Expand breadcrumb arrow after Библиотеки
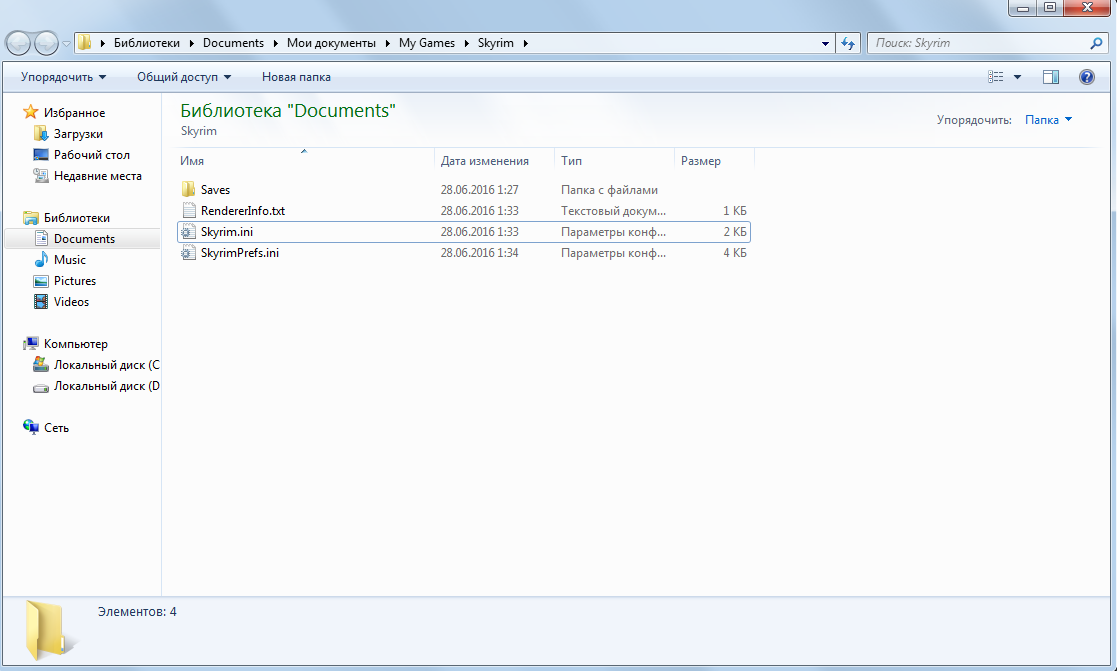The image size is (1117, 671). tap(192, 43)
